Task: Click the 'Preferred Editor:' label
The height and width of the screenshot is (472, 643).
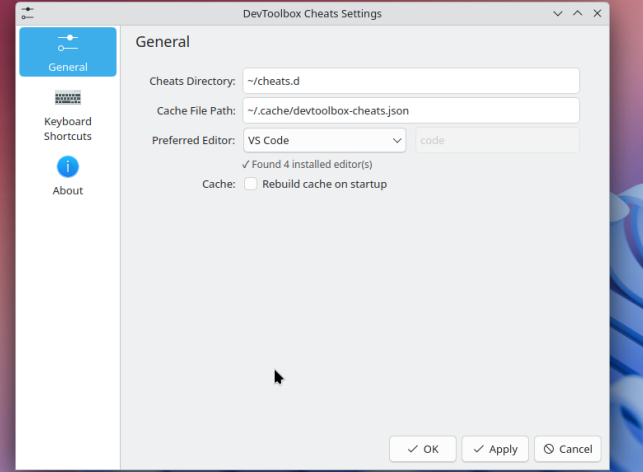Action: [x=194, y=140]
